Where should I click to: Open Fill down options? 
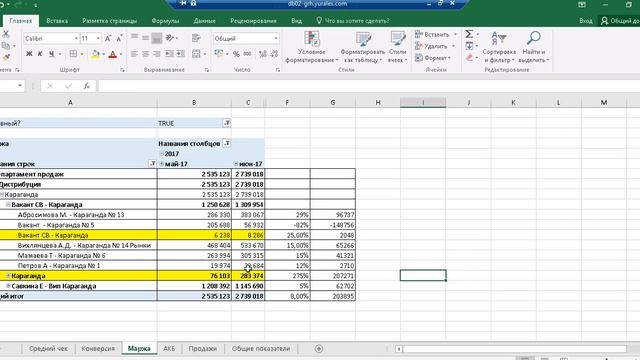pyautogui.click(x=469, y=46)
